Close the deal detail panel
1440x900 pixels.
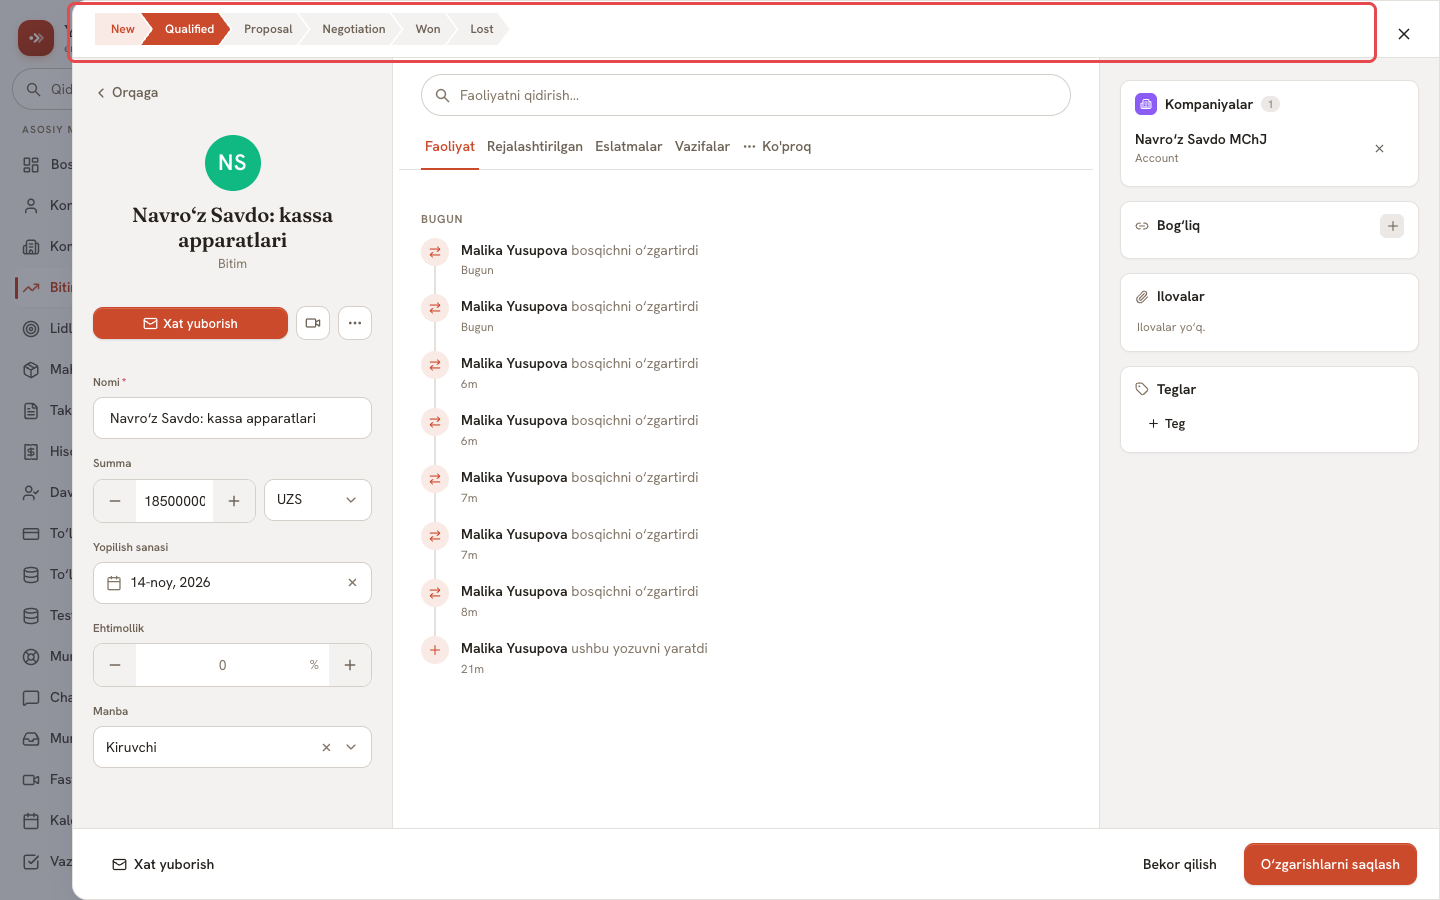tap(1404, 34)
